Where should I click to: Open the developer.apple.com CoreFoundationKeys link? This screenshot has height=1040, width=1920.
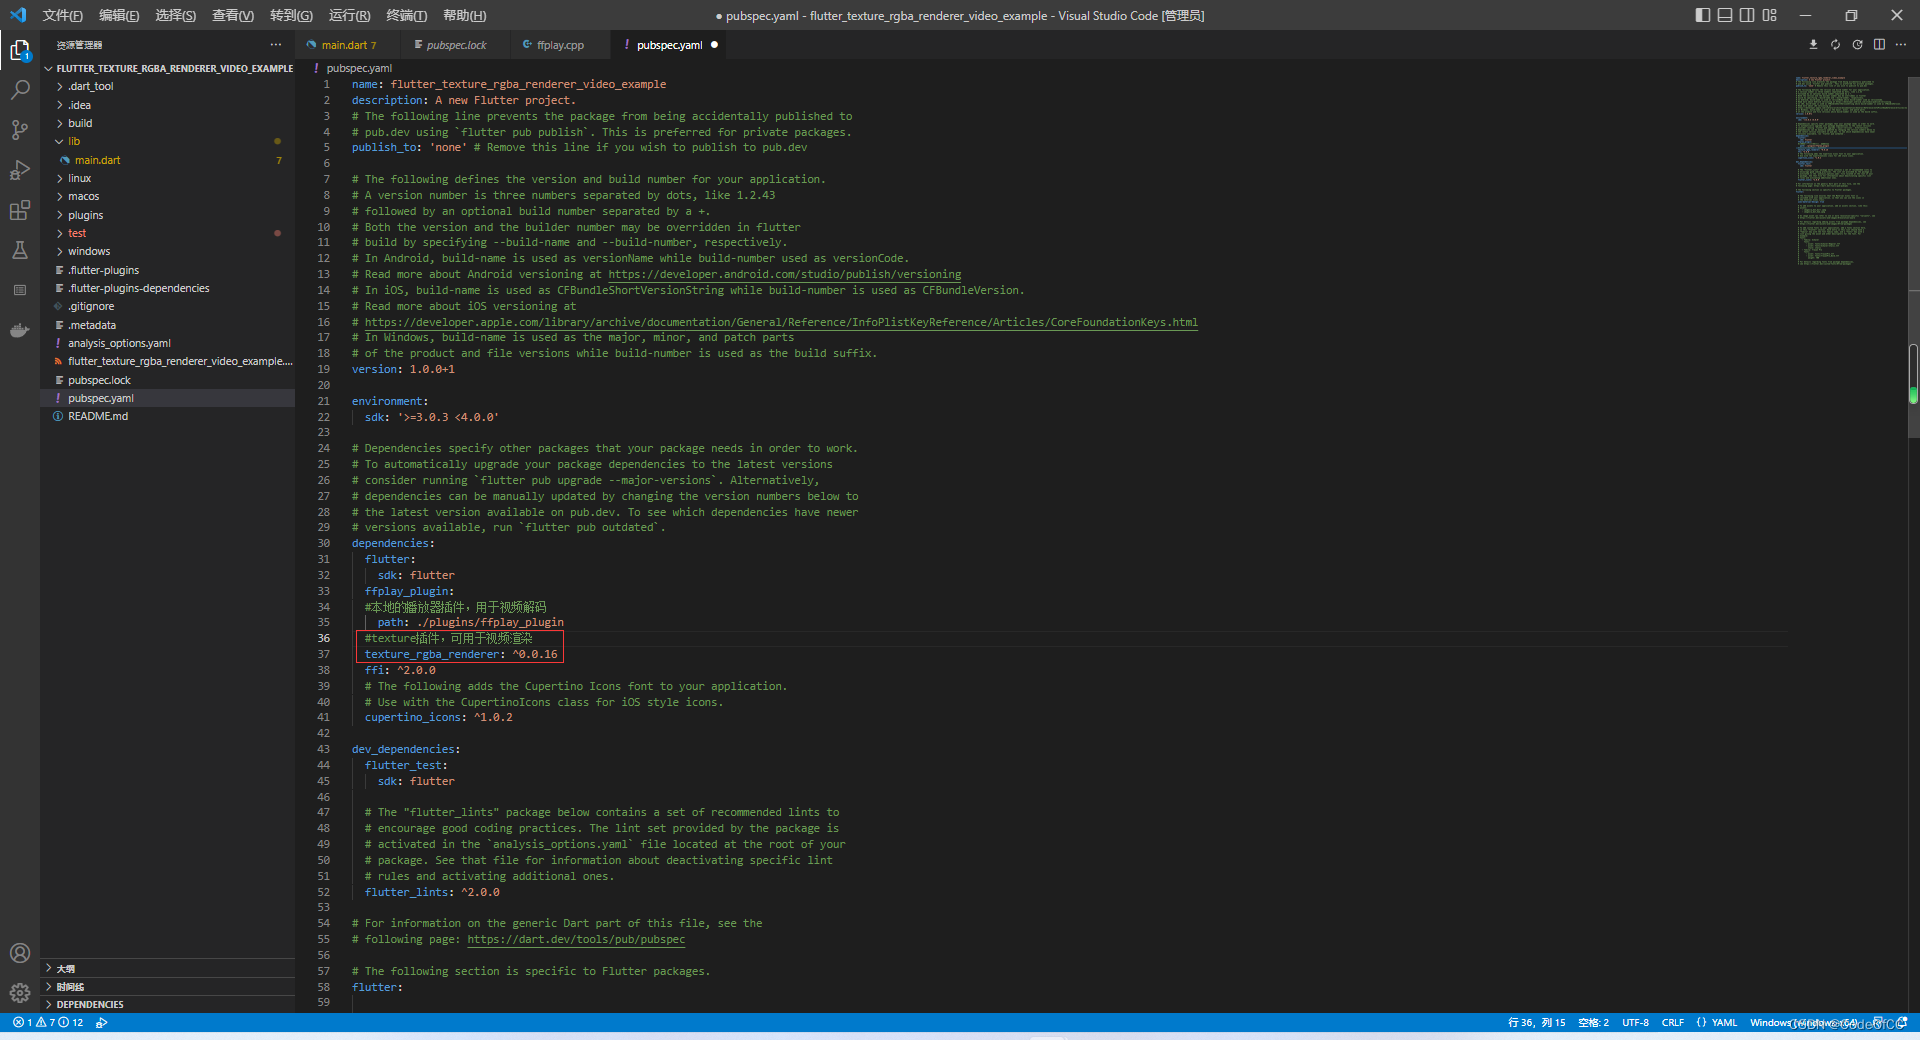click(x=781, y=322)
